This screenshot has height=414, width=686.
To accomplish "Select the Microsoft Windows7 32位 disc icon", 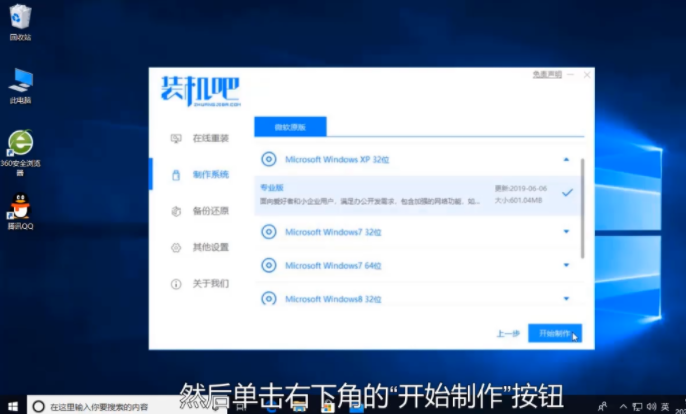I will (x=268, y=232).
